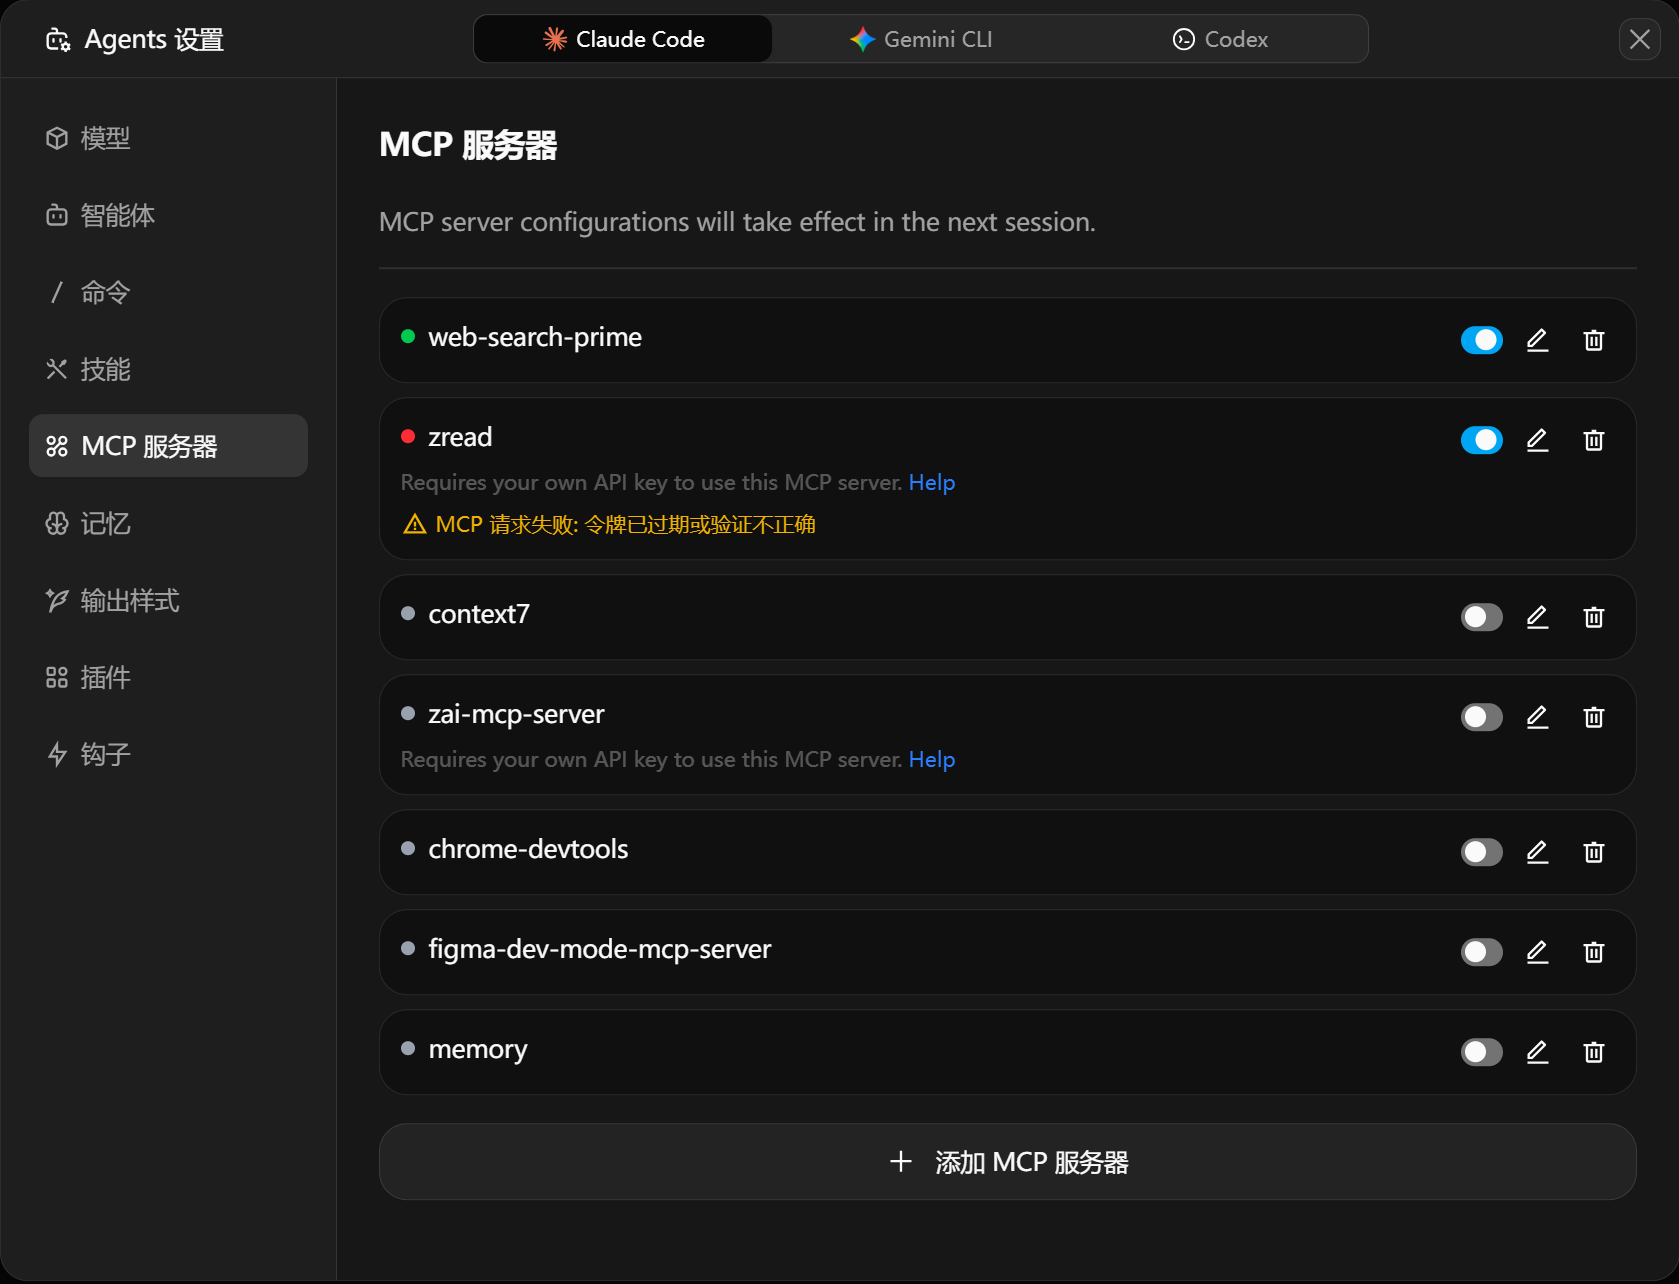Delete the chrome-devtools server entry
The image size is (1679, 1284).
pos(1593,852)
